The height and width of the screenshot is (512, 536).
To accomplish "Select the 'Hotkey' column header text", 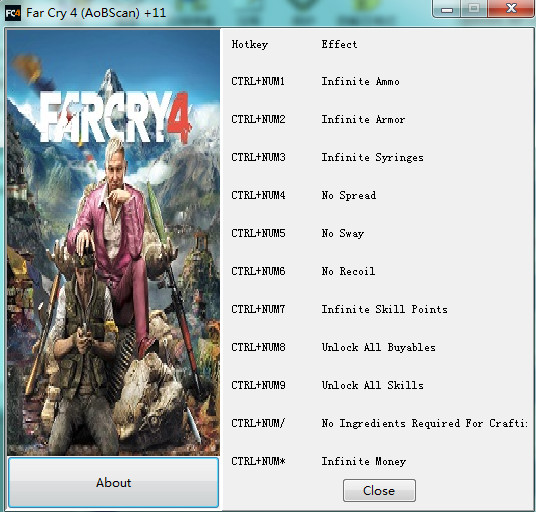I will (x=250, y=44).
